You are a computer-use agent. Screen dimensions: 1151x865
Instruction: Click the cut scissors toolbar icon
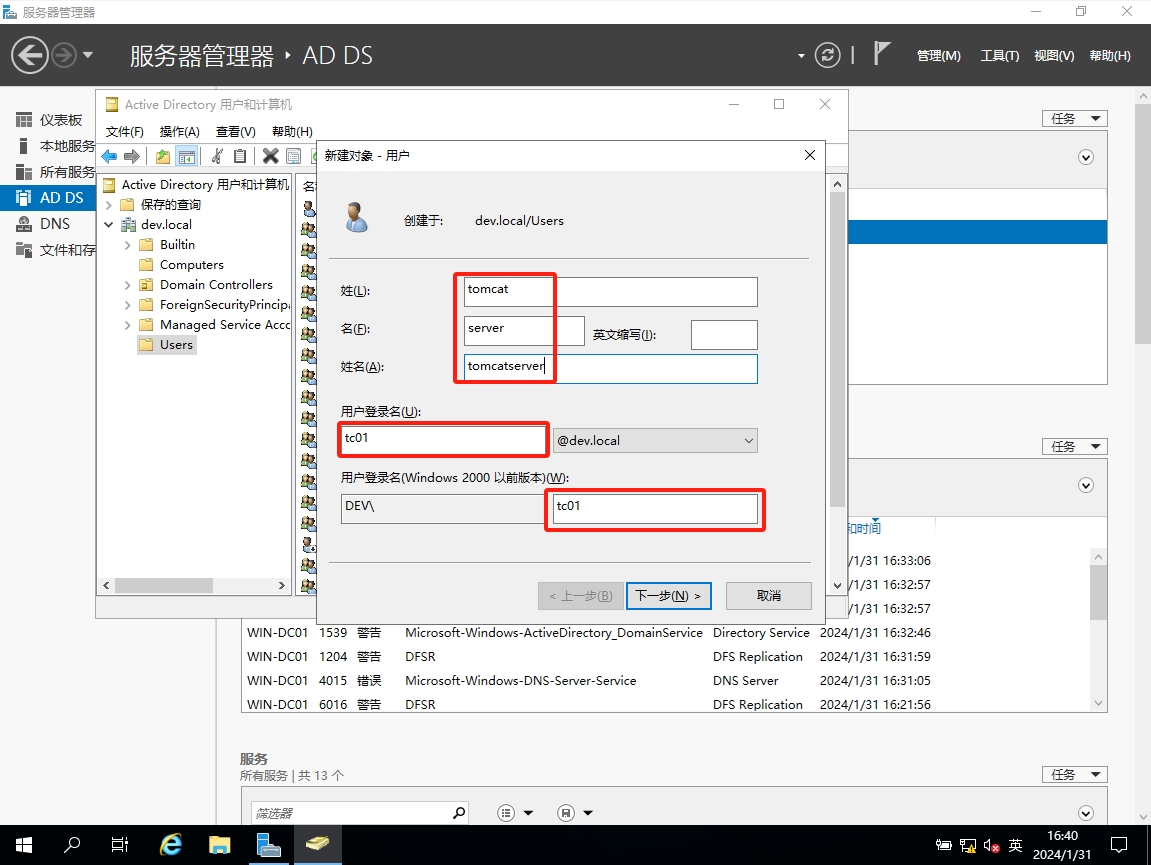coord(216,156)
